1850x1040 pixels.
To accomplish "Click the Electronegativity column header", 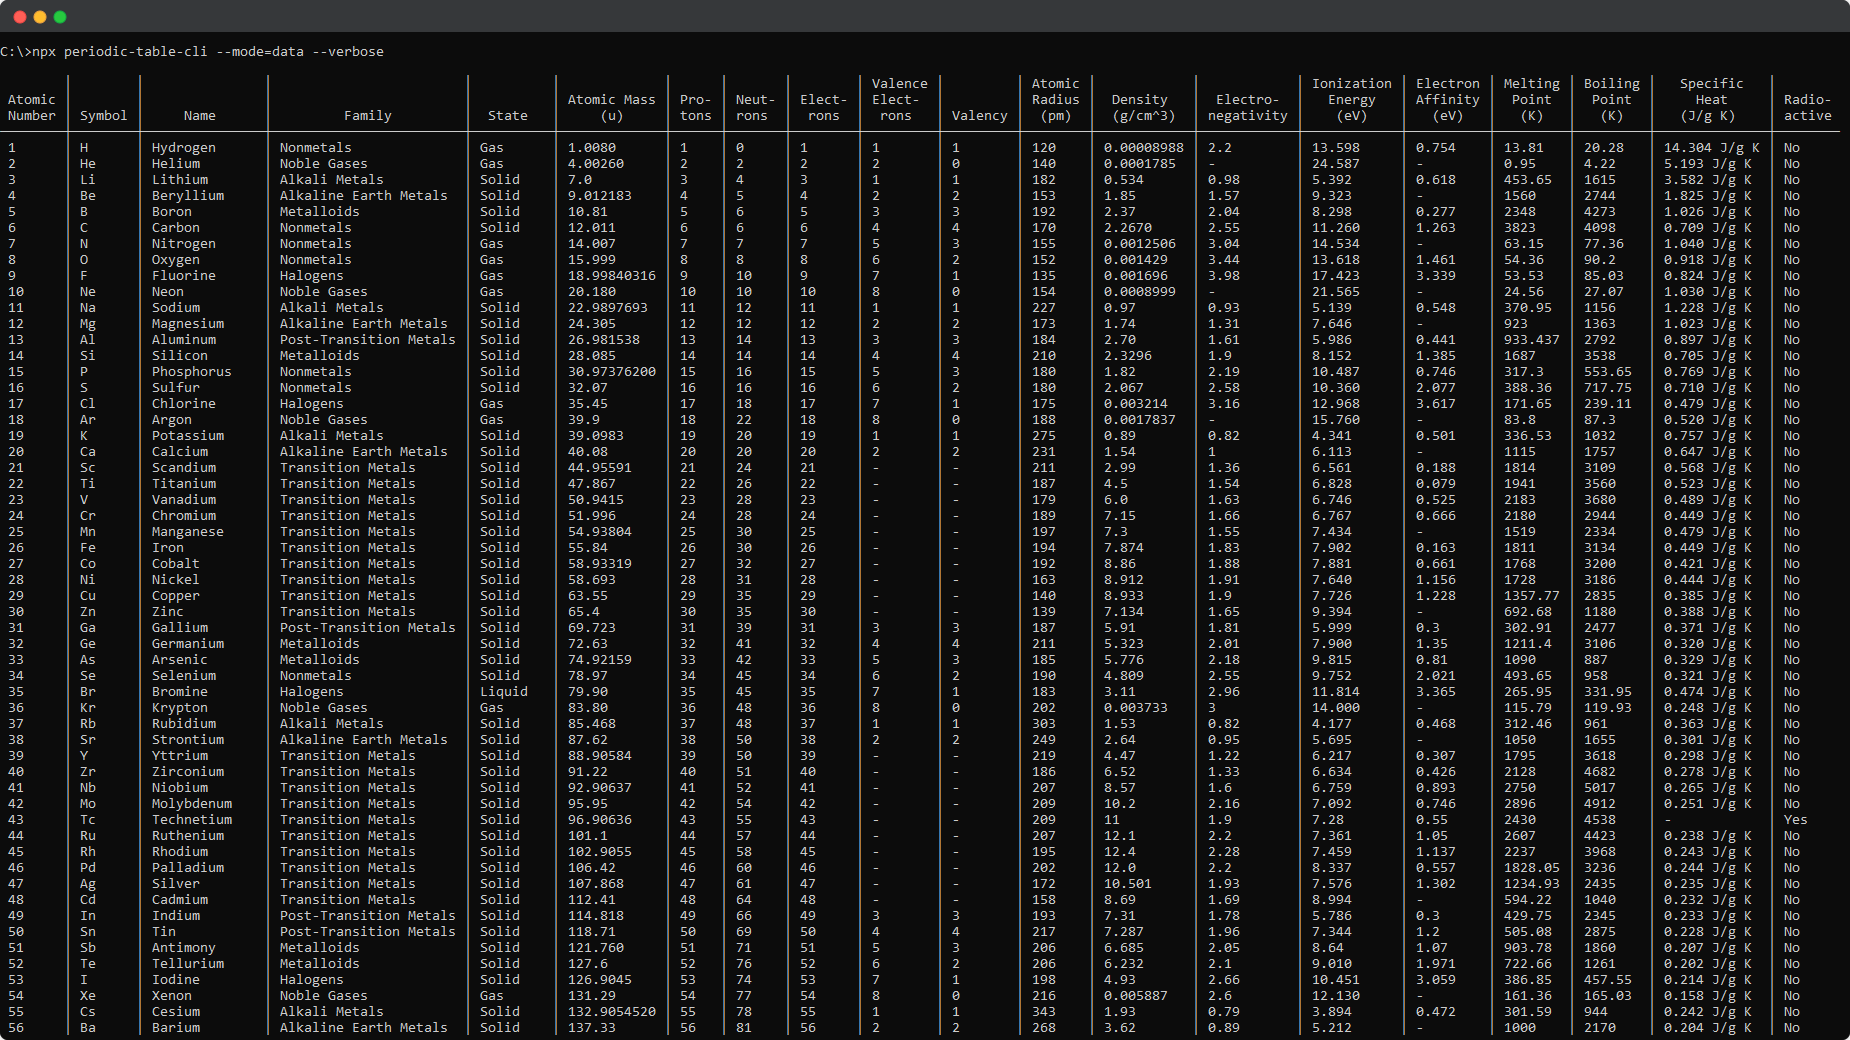I will [1247, 107].
